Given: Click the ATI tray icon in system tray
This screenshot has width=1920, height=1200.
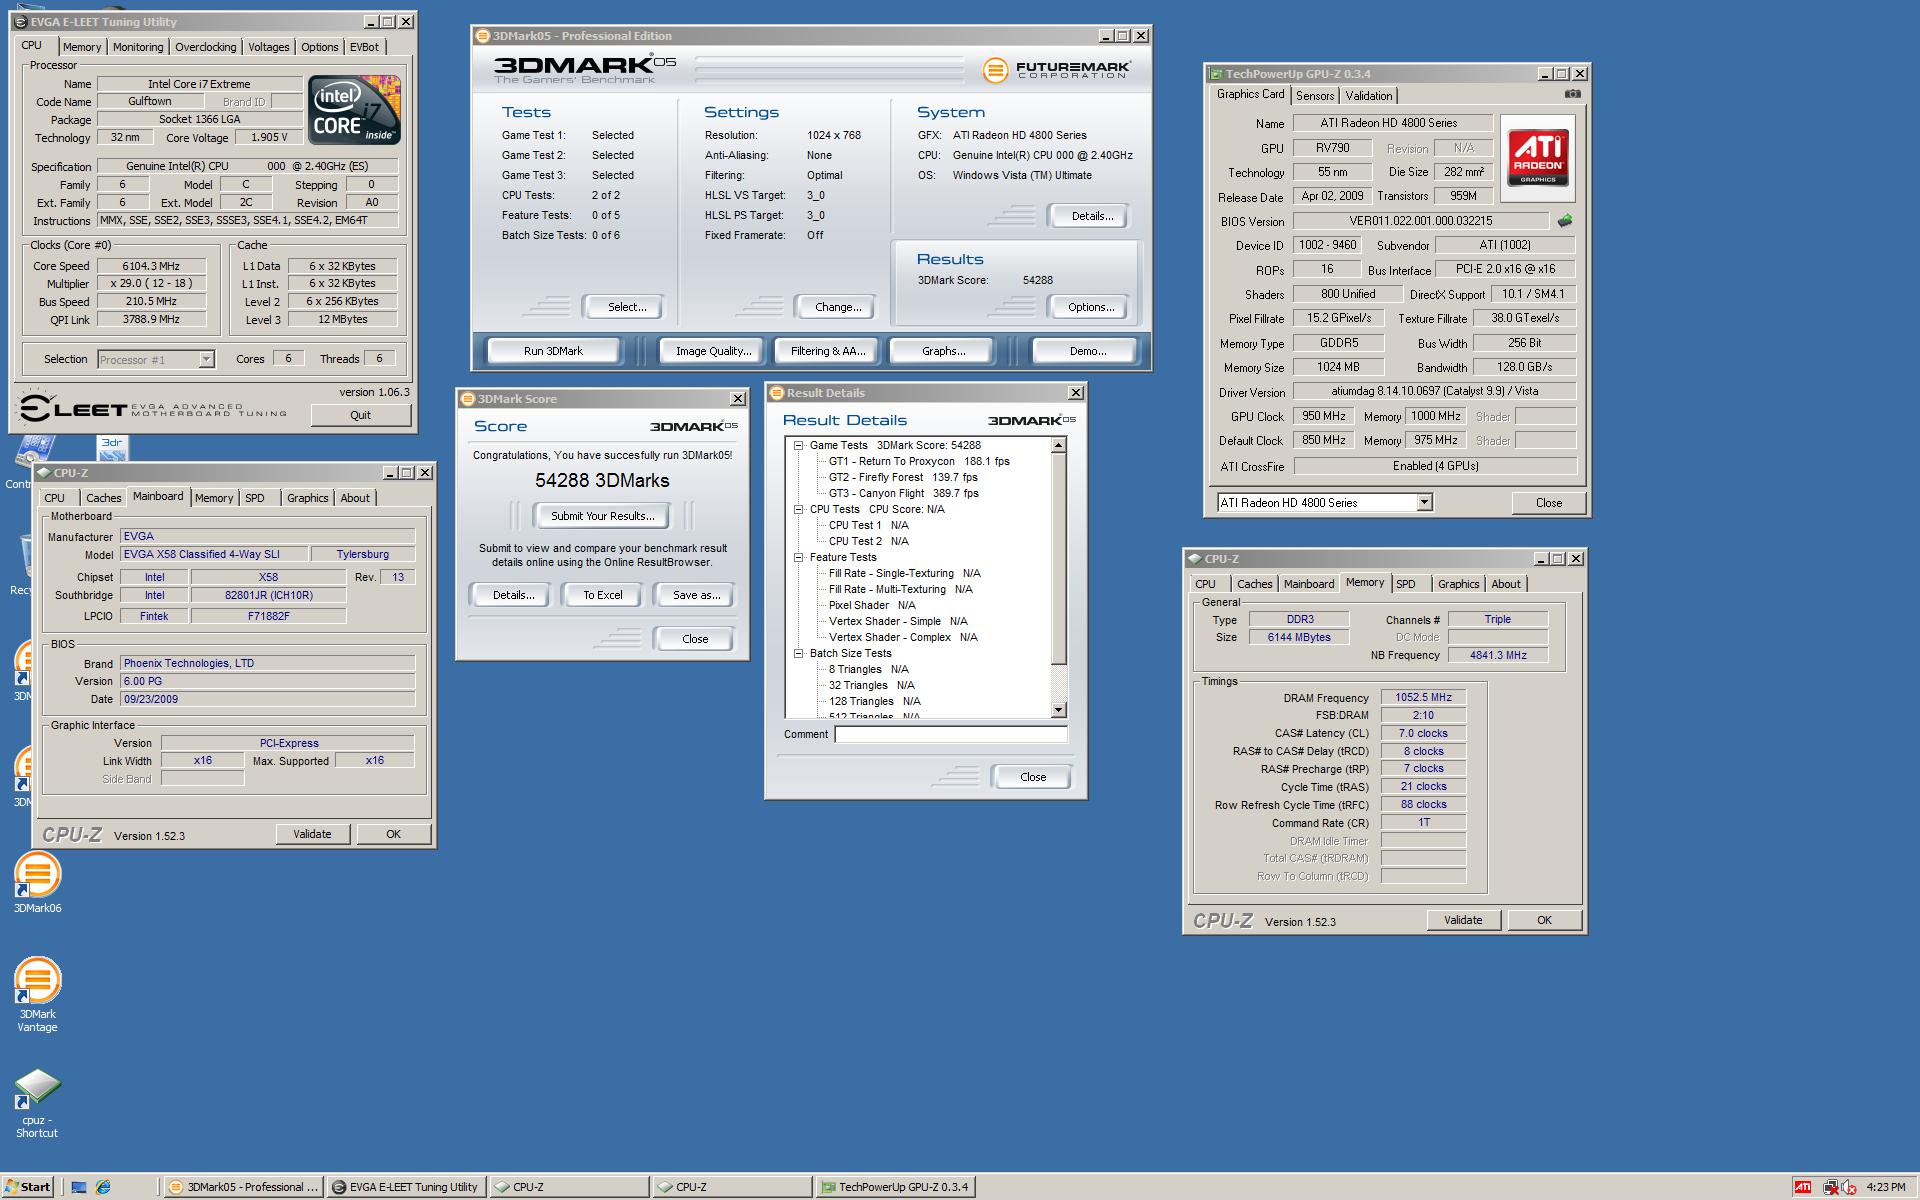Looking at the screenshot, I should [x=1802, y=1187].
